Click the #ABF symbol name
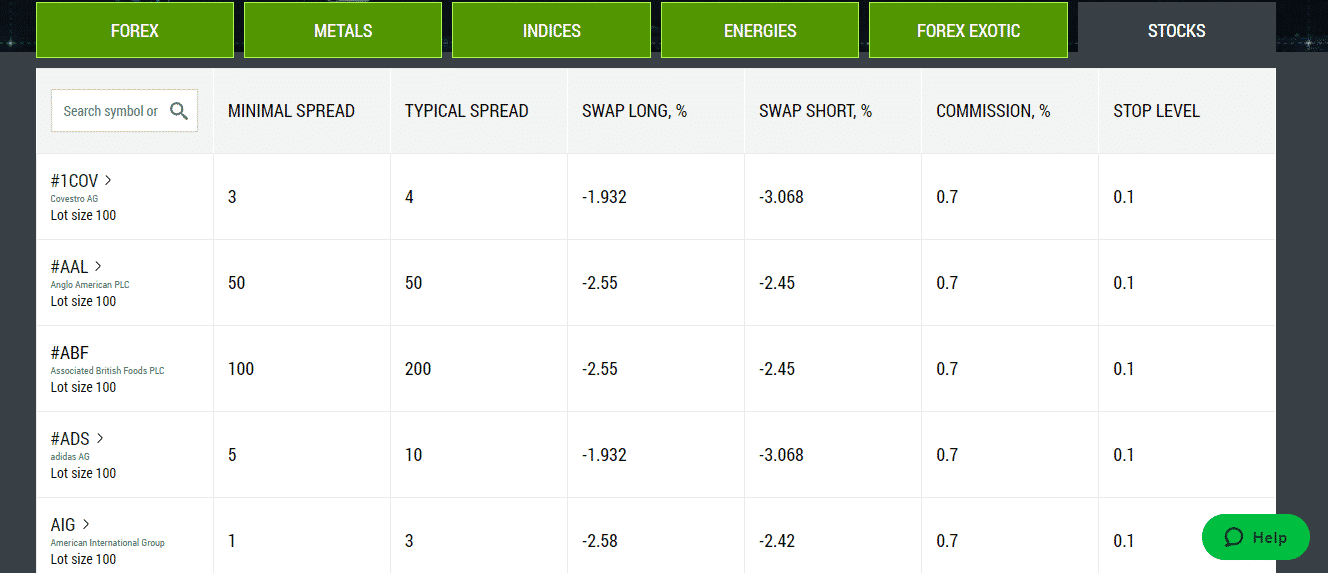Image resolution: width=1328 pixels, height=573 pixels. (70, 353)
